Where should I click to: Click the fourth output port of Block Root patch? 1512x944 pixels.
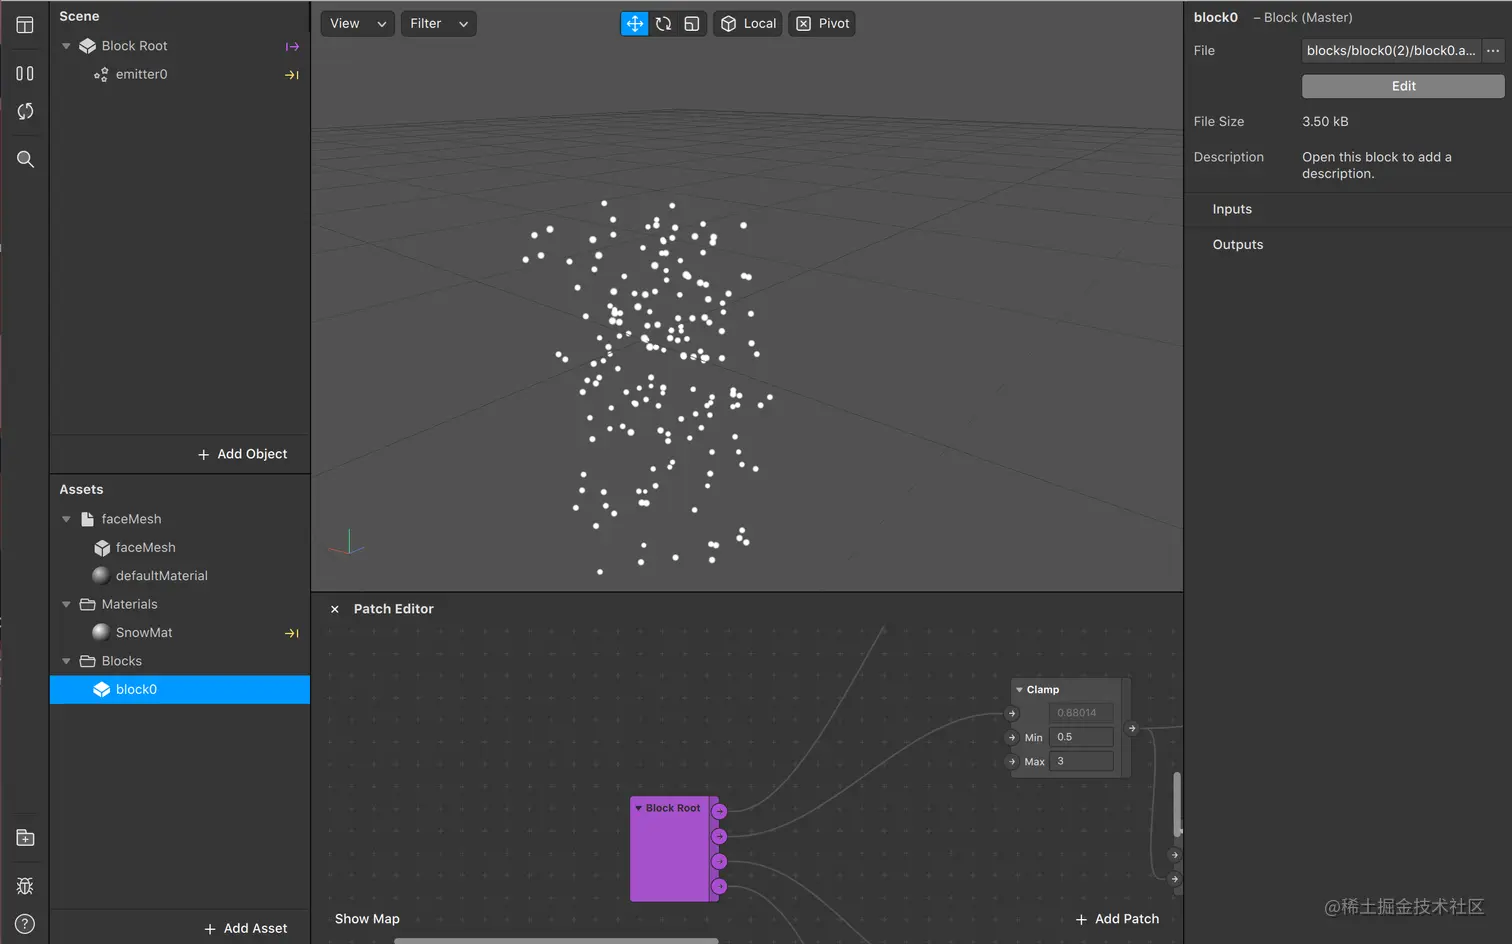tap(719, 886)
